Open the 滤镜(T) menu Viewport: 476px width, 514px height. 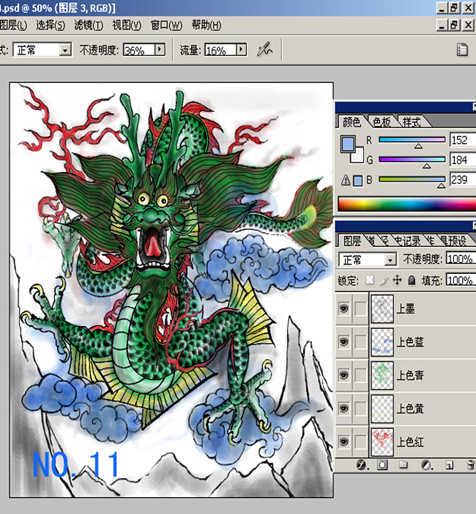(89, 25)
